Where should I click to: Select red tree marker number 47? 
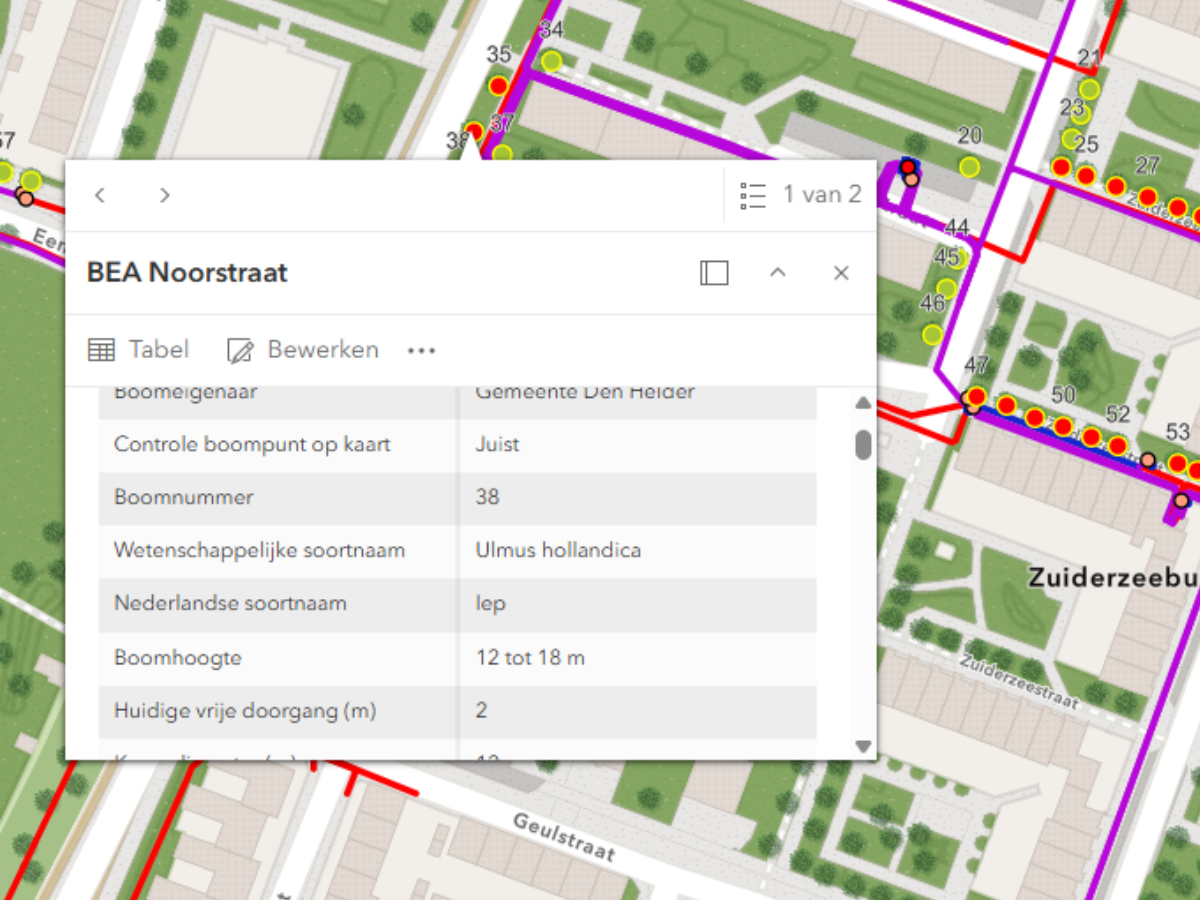pyautogui.click(x=977, y=397)
